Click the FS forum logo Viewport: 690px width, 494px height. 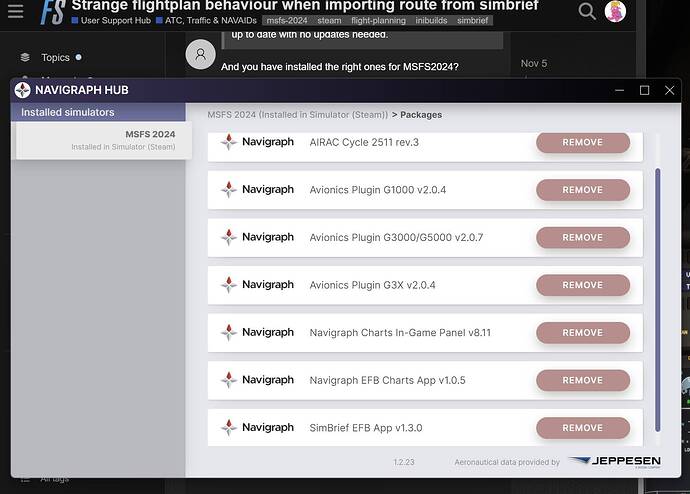(x=53, y=12)
